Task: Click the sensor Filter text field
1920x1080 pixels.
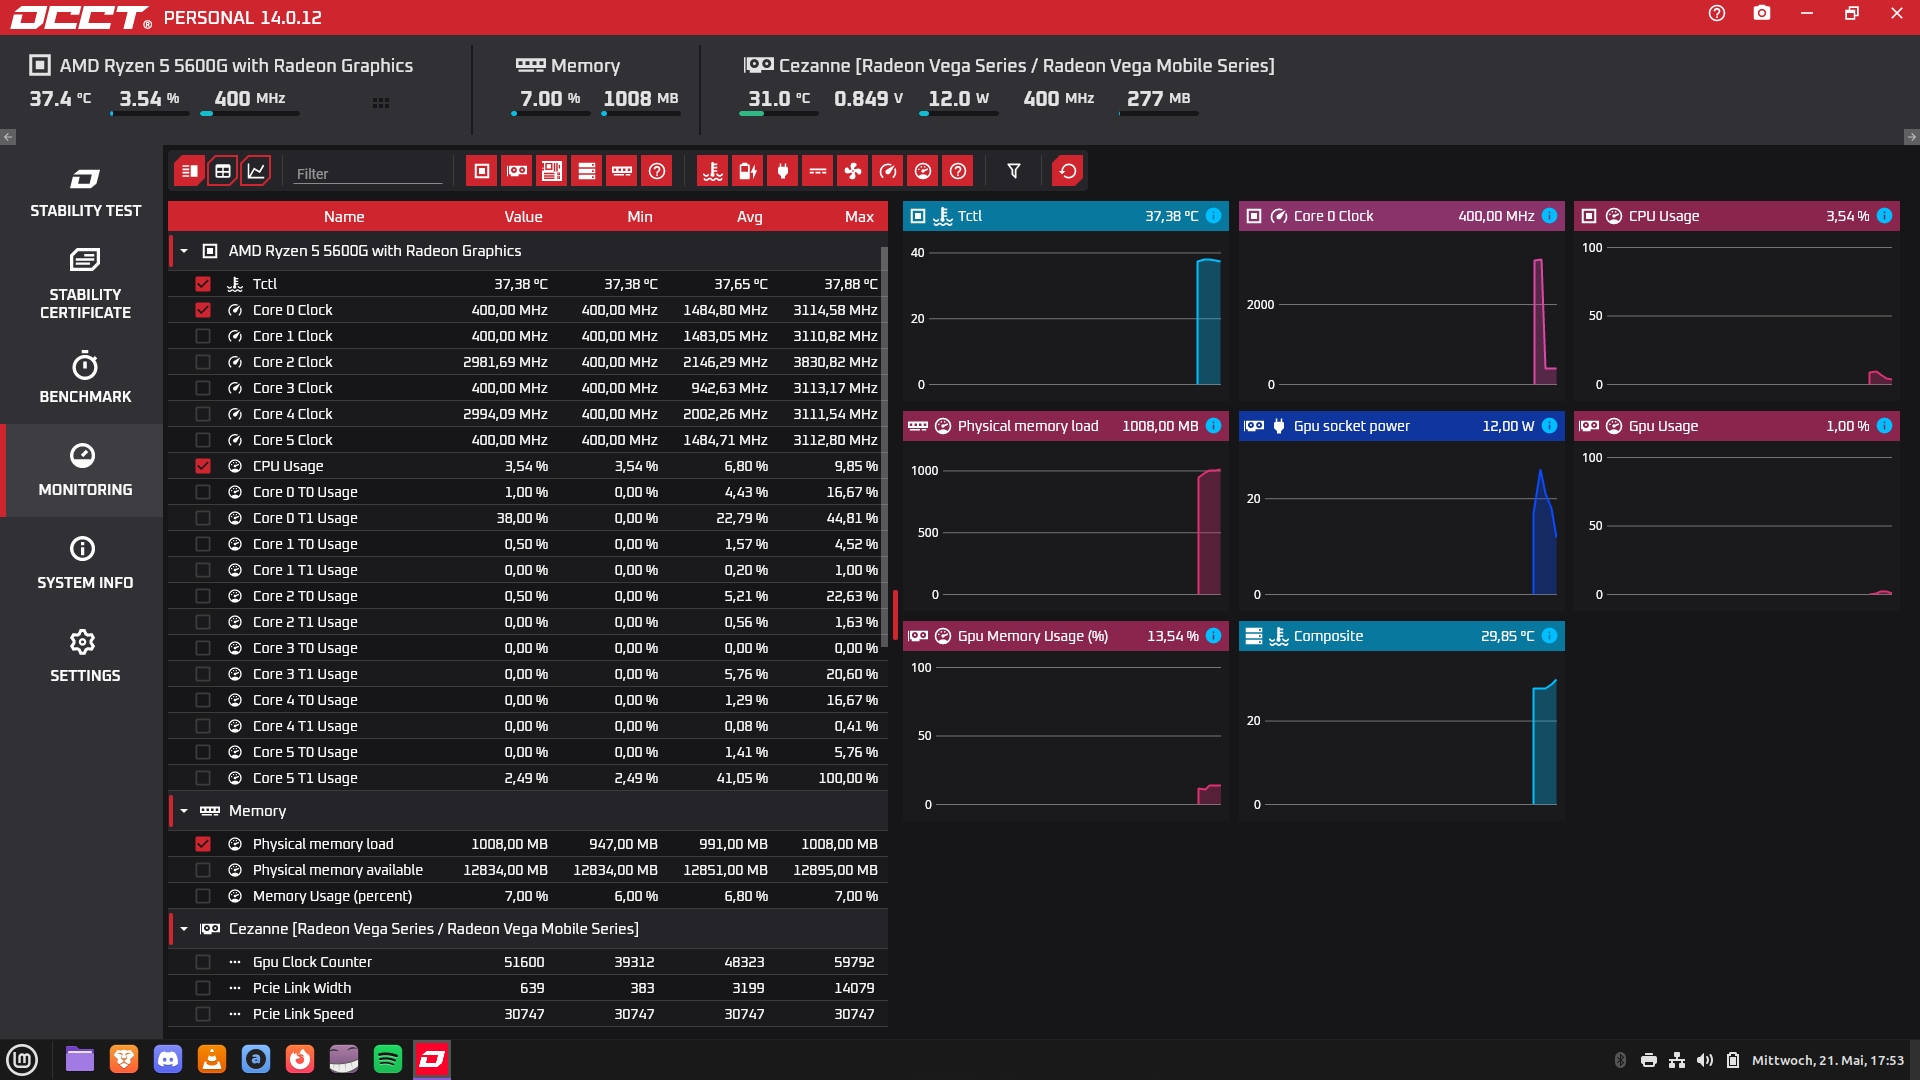Action: click(x=367, y=173)
